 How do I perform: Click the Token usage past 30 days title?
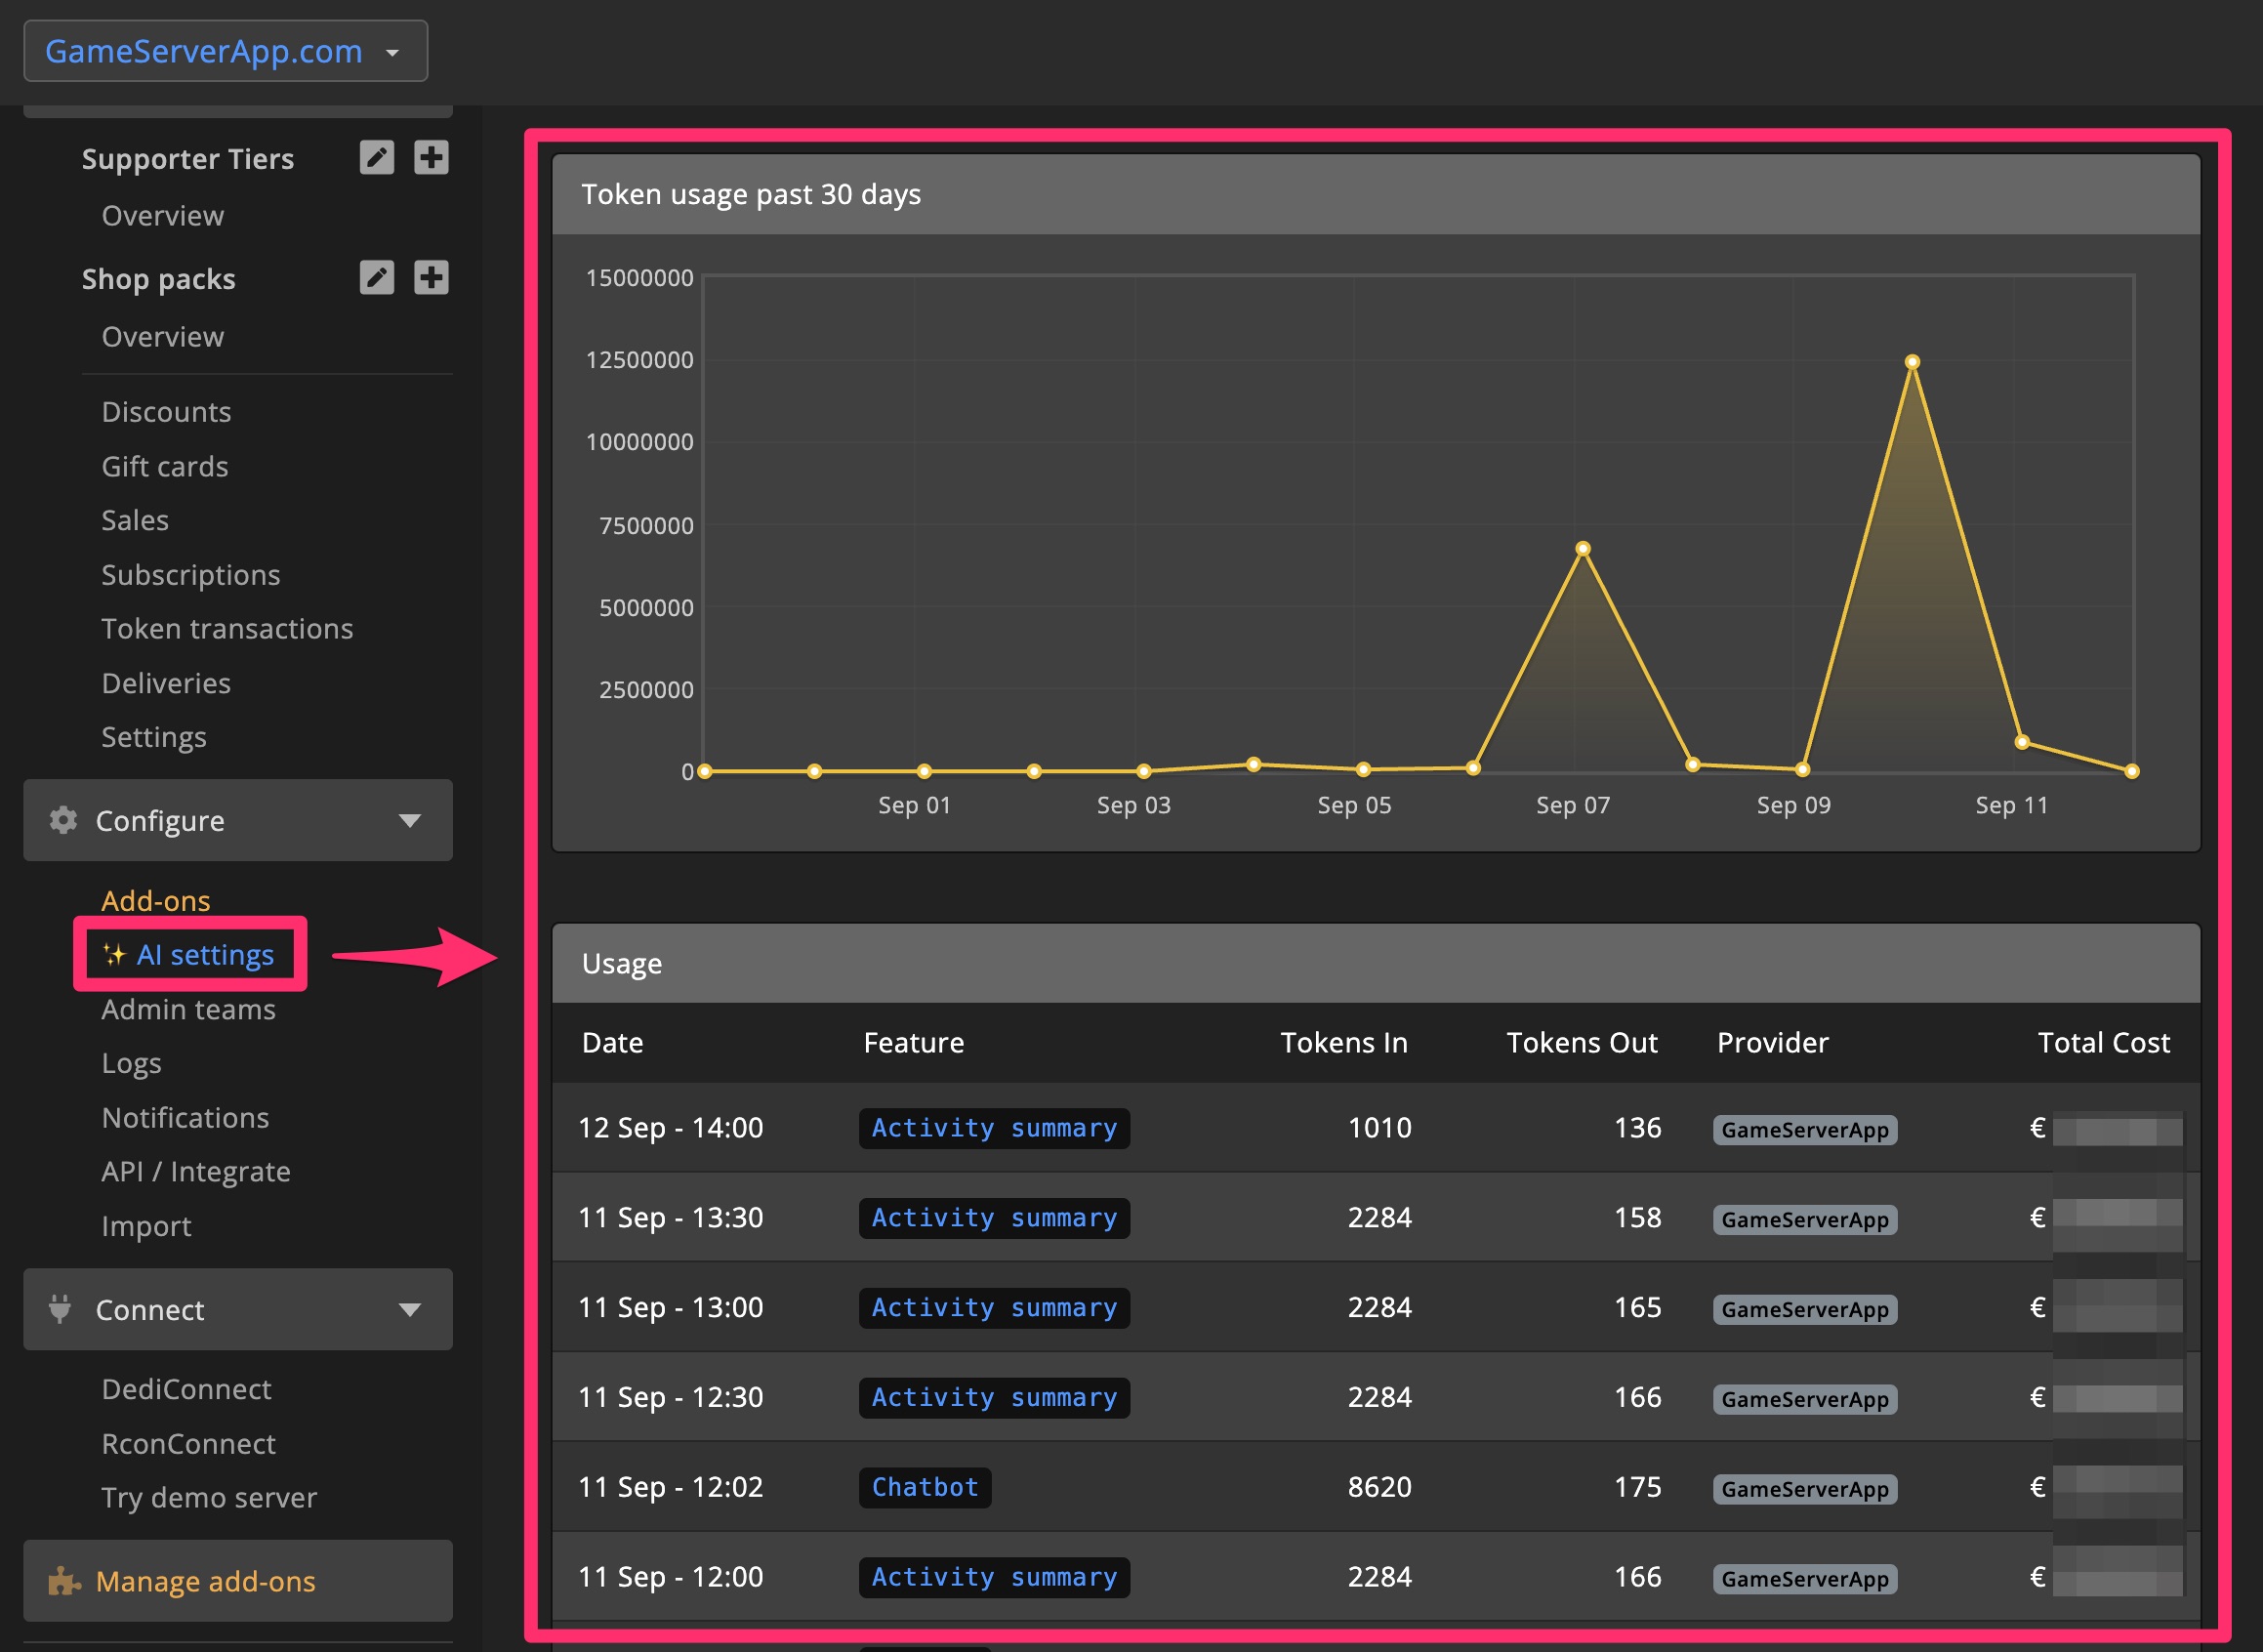pyautogui.click(x=751, y=194)
